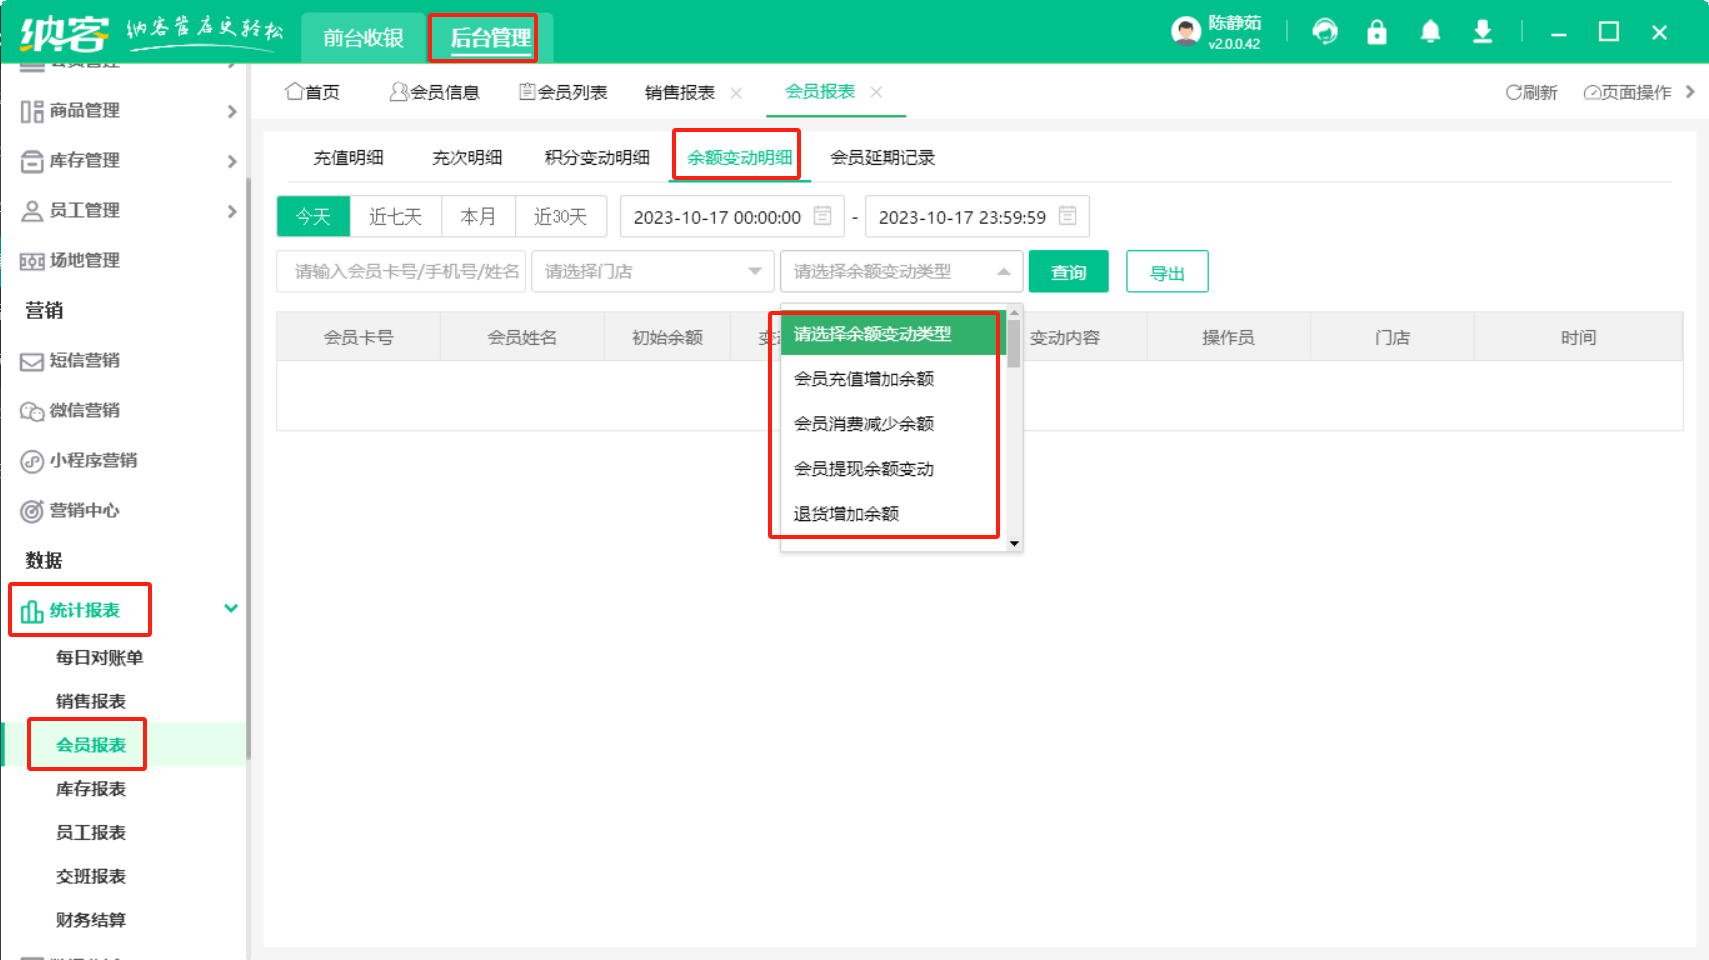Viewport: 1709px width, 960px height.
Task: Switch to the 前台收银 top tab
Action: [x=363, y=38]
